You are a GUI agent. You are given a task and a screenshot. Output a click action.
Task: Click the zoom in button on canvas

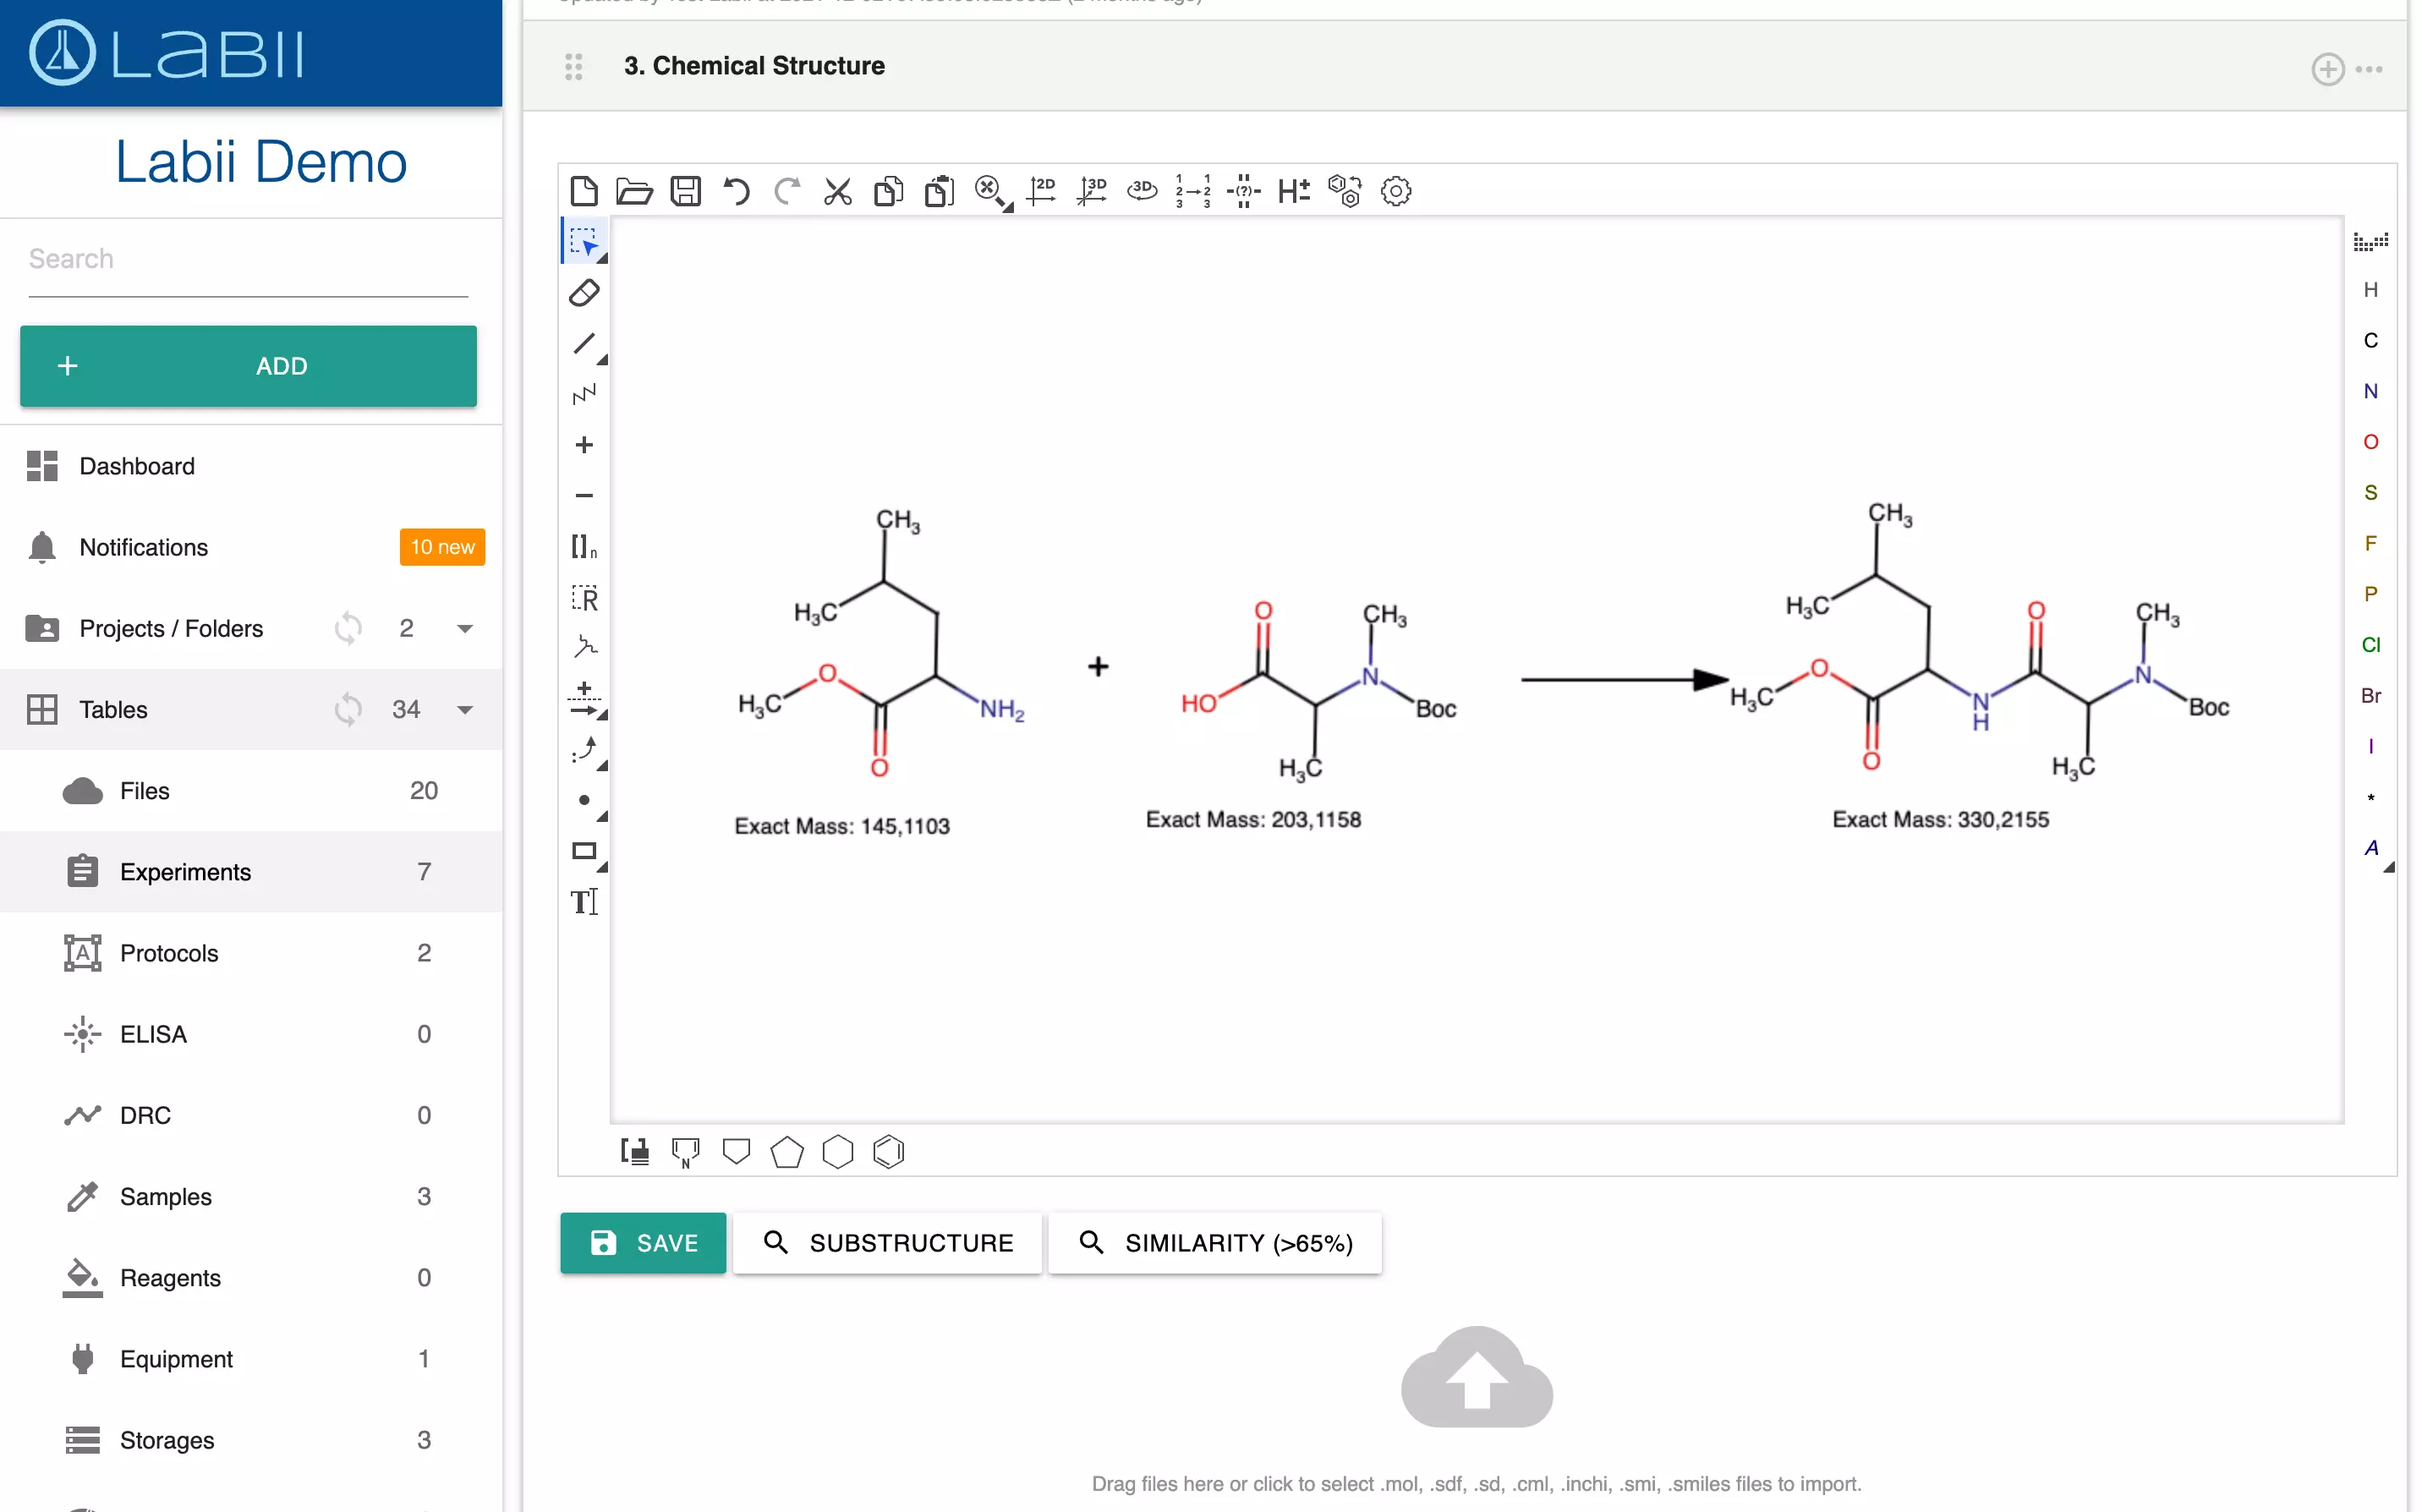[584, 444]
